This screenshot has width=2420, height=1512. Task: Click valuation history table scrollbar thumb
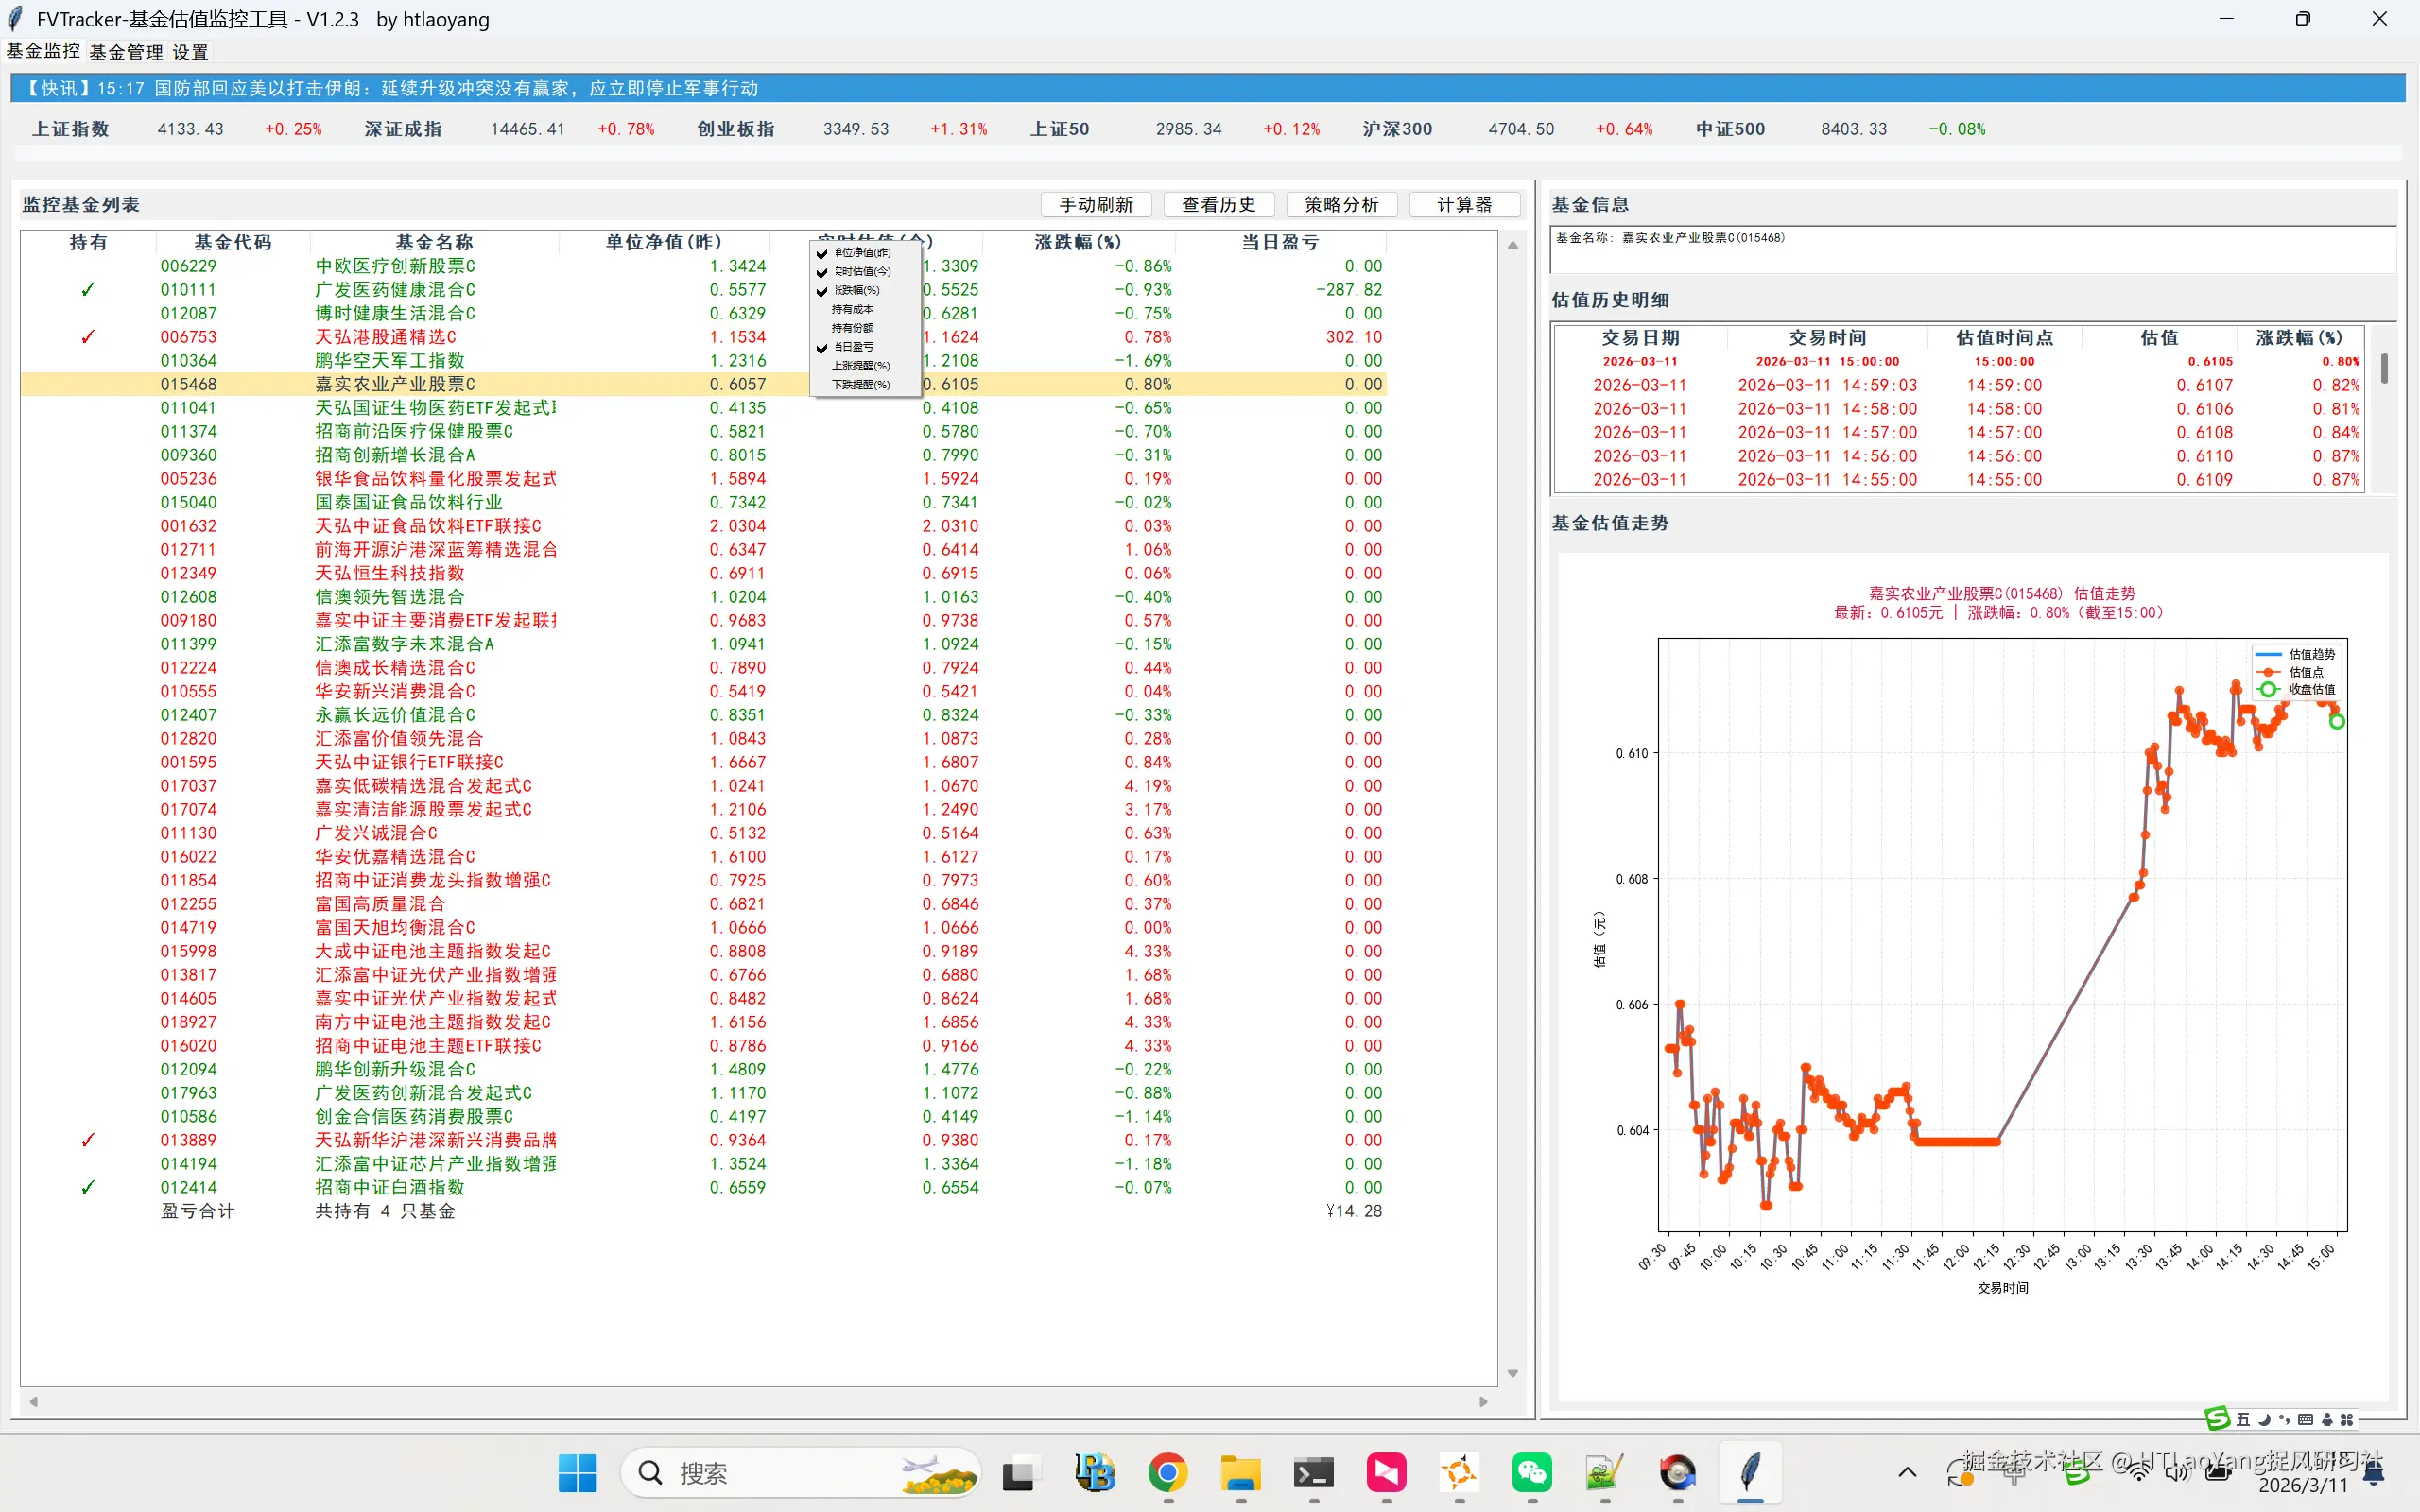2384,368
